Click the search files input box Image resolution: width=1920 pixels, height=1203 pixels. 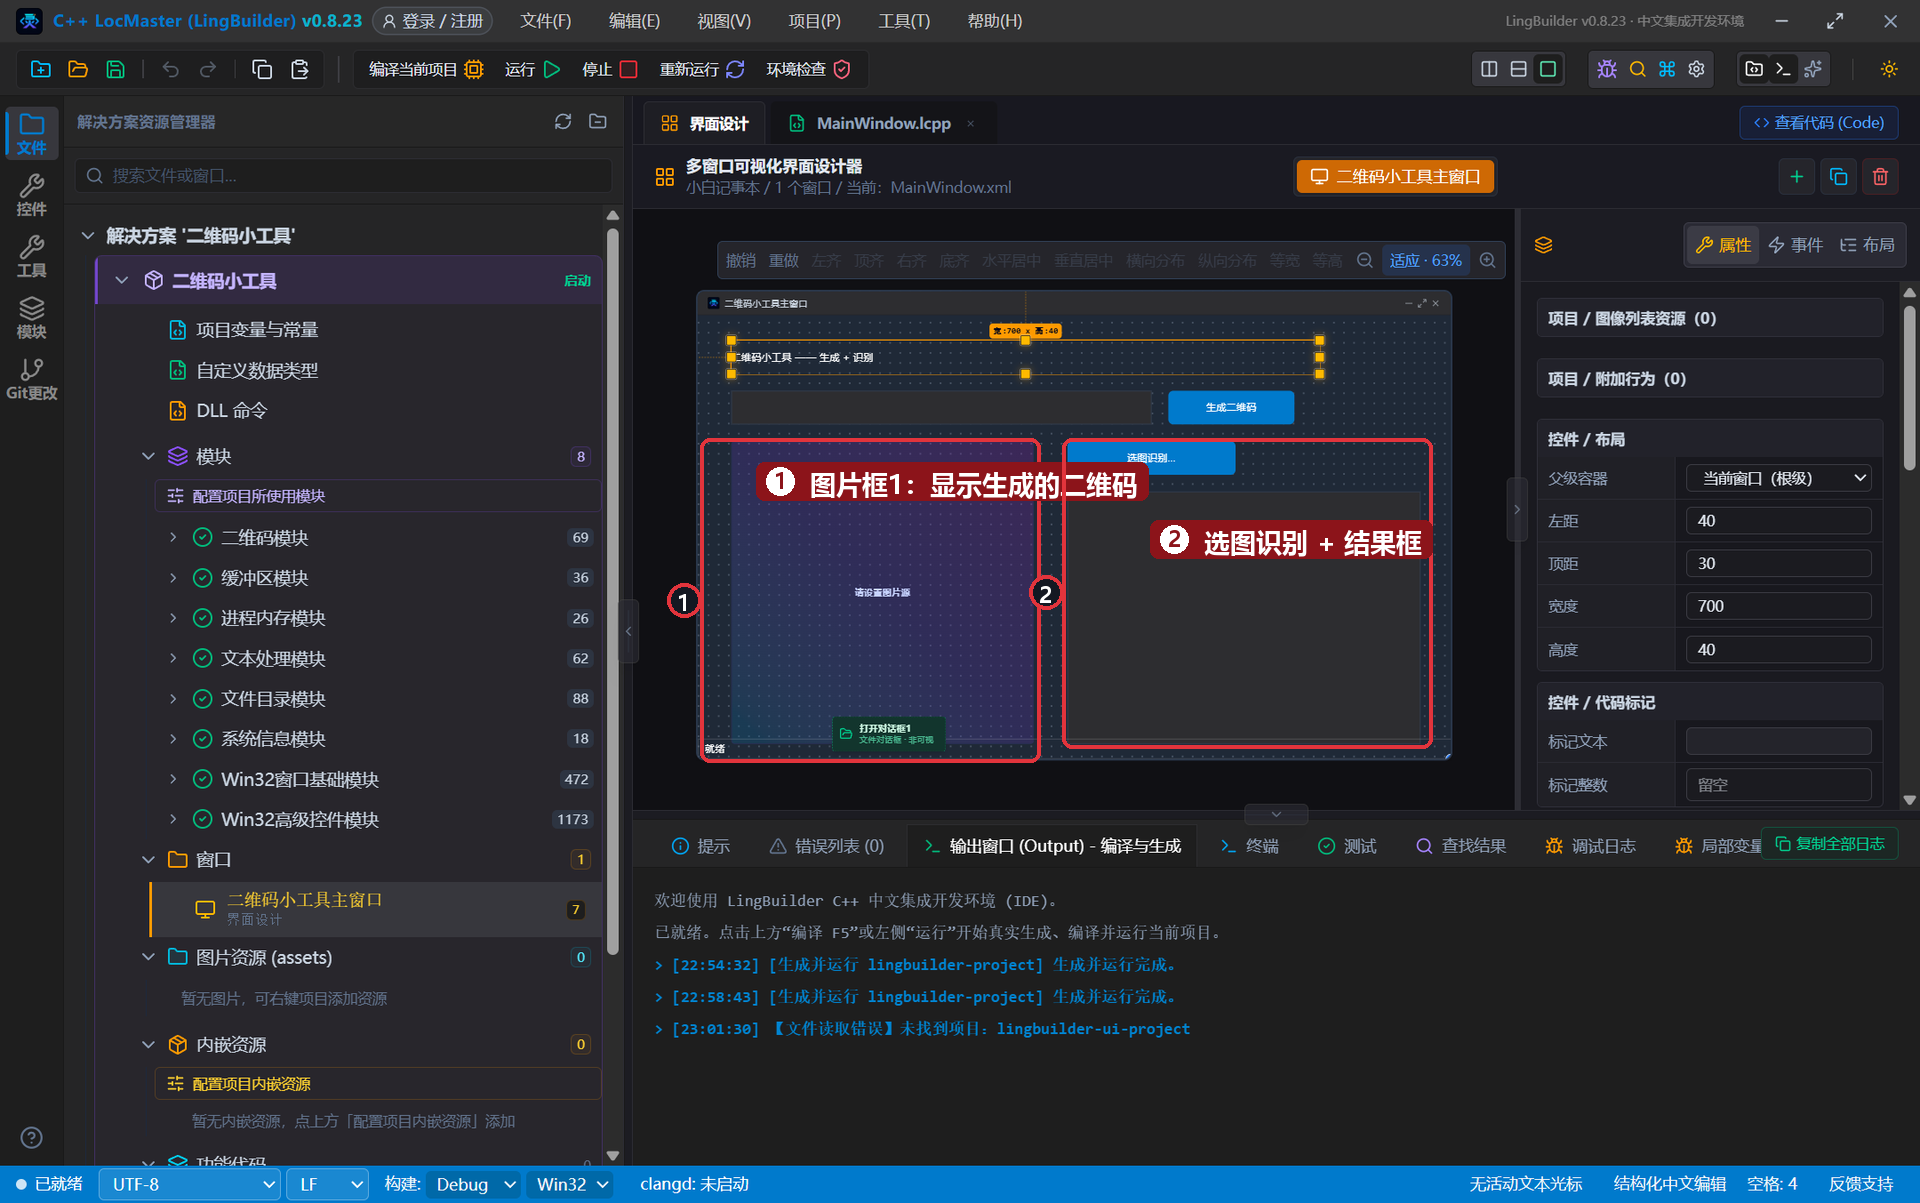click(x=344, y=175)
